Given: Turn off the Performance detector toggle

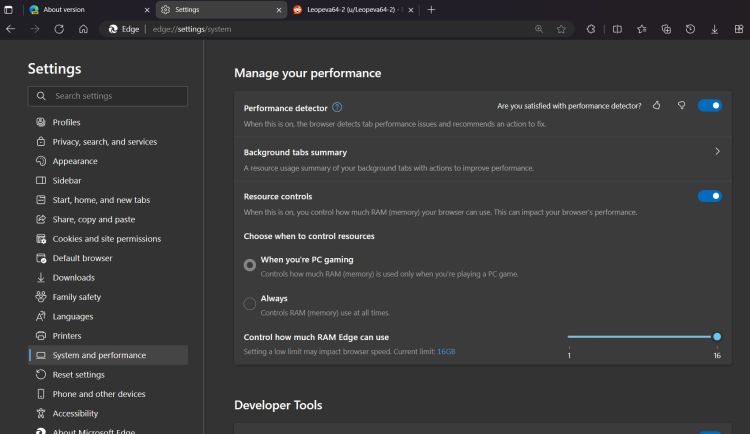Looking at the screenshot, I should coord(710,105).
